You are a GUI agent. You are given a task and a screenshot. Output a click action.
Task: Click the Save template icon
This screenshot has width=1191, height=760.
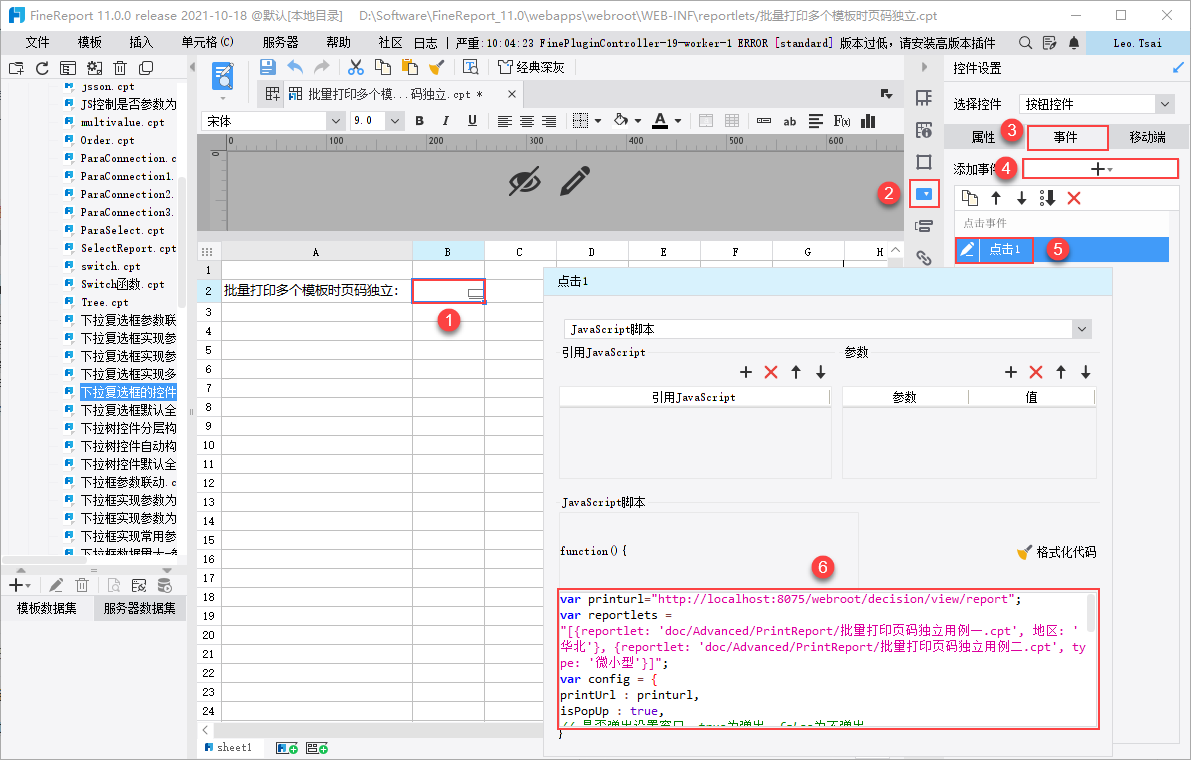click(x=267, y=67)
